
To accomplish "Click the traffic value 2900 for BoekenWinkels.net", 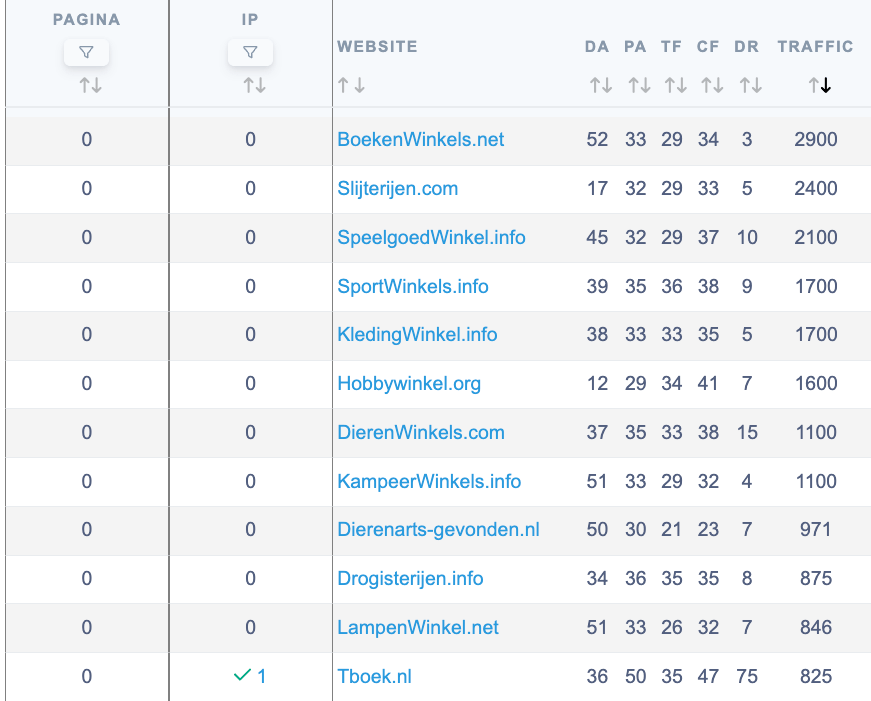I will point(815,140).
